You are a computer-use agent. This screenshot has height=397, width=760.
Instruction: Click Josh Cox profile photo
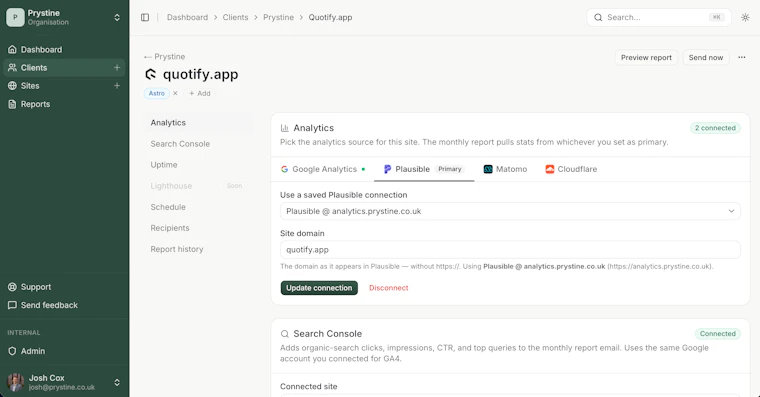pyautogui.click(x=16, y=382)
